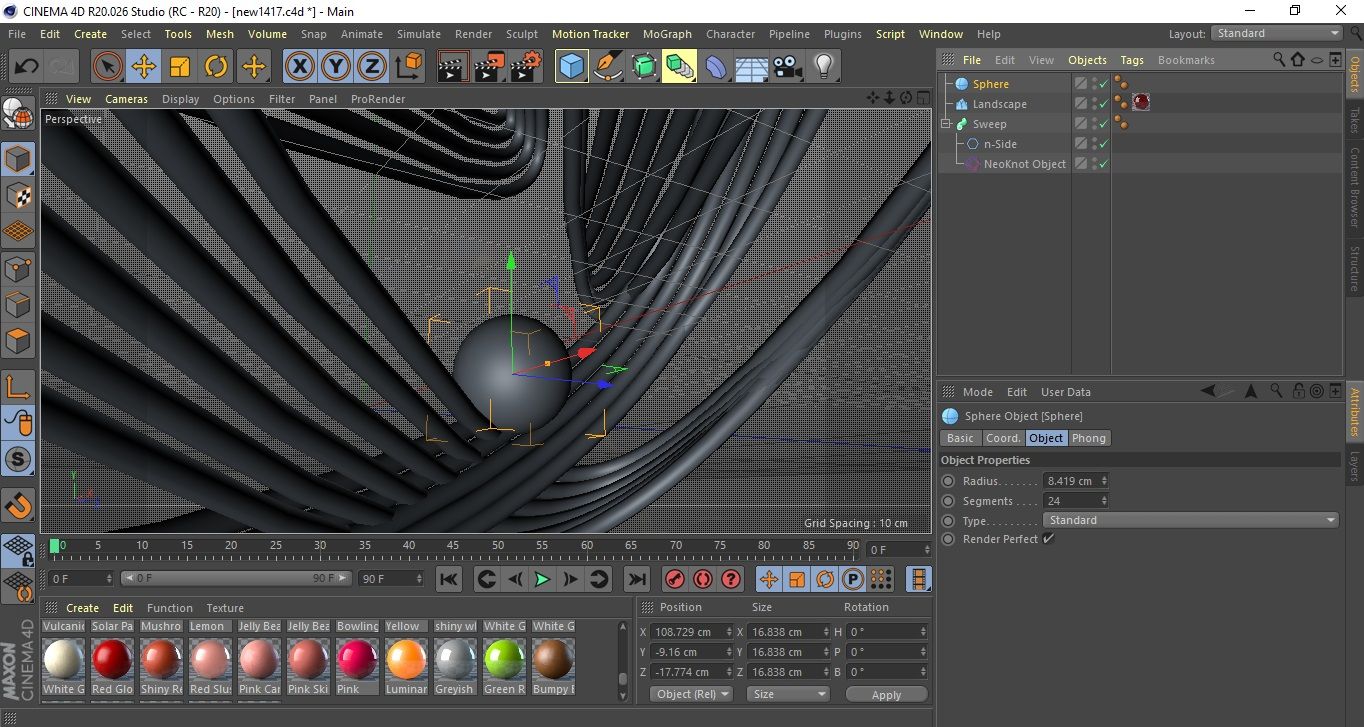This screenshot has height=727, width=1364.
Task: Select the orange Luminar material swatch
Action: (x=407, y=659)
